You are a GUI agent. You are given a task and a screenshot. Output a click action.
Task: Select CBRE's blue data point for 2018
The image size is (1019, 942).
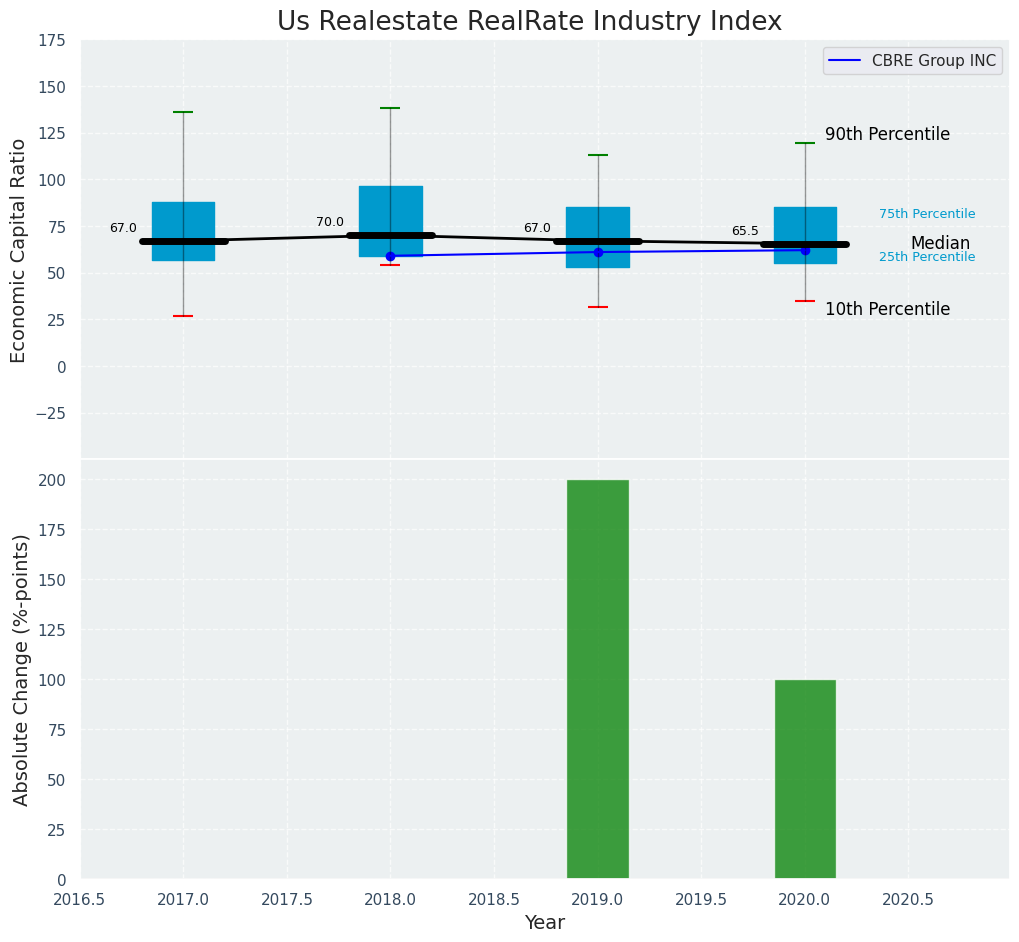pos(390,256)
